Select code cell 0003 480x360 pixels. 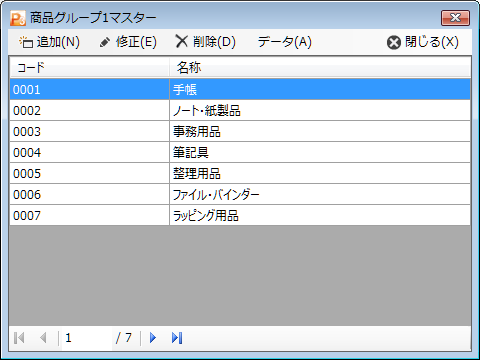(x=89, y=131)
